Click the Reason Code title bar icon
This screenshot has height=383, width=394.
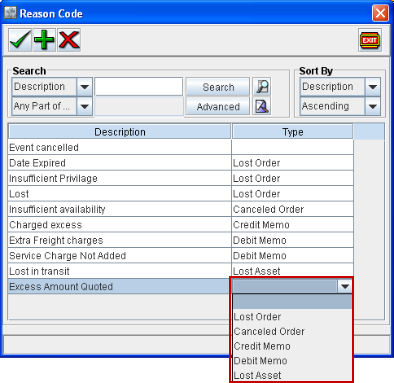(10, 13)
